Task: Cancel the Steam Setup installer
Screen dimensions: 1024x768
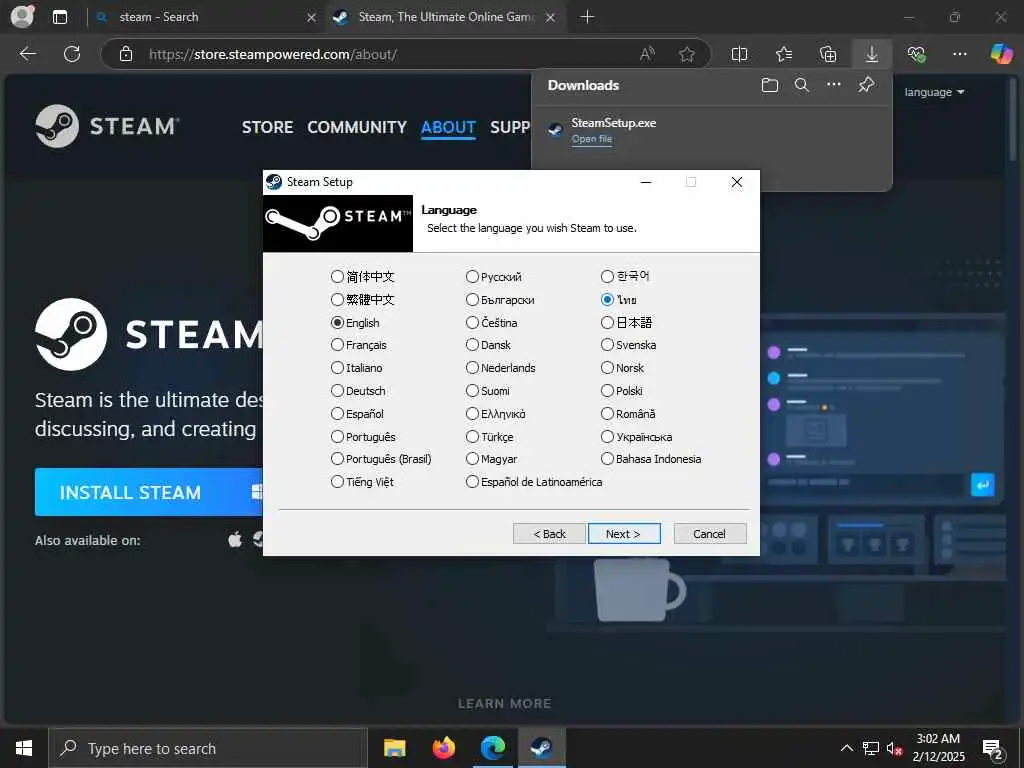Action: [x=710, y=534]
